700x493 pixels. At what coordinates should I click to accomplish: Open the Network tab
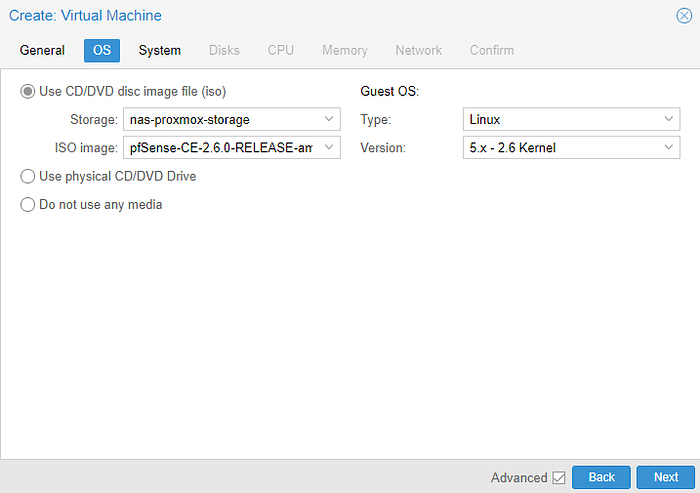click(x=419, y=50)
